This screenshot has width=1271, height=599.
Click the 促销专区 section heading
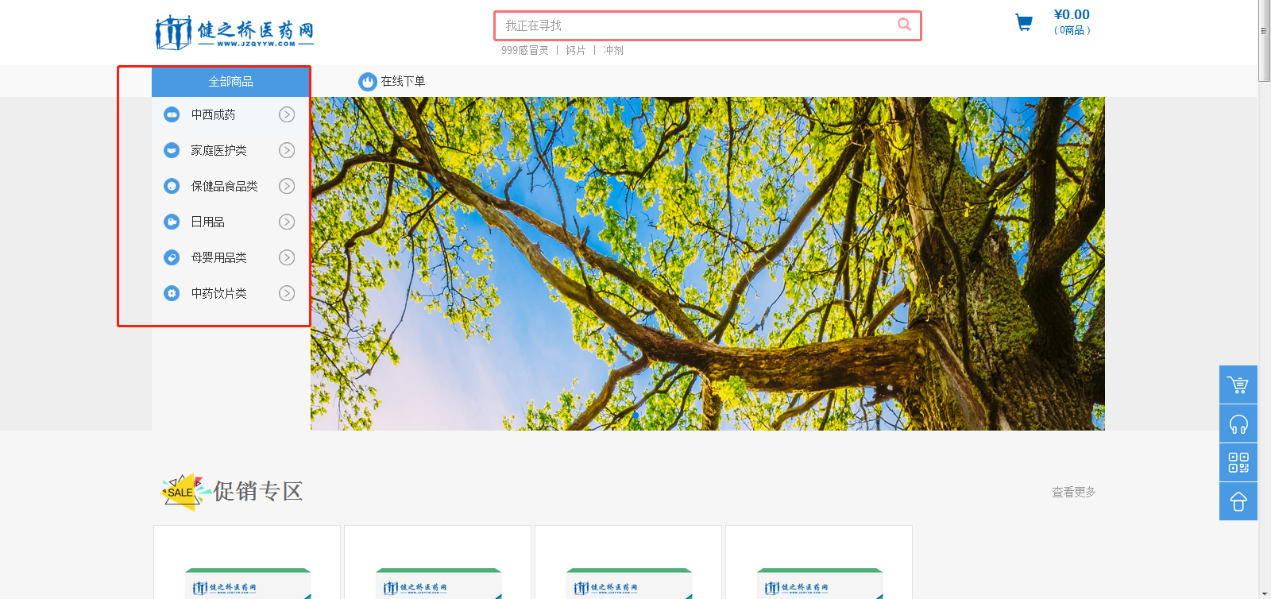(258, 491)
